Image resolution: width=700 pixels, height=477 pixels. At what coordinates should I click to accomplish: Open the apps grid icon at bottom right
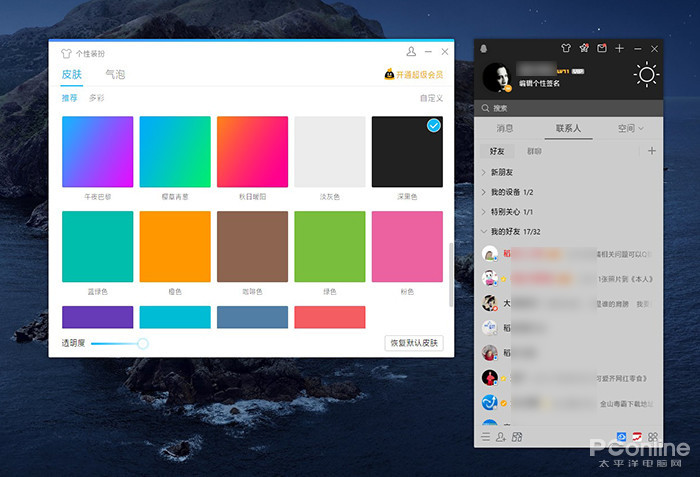653,437
